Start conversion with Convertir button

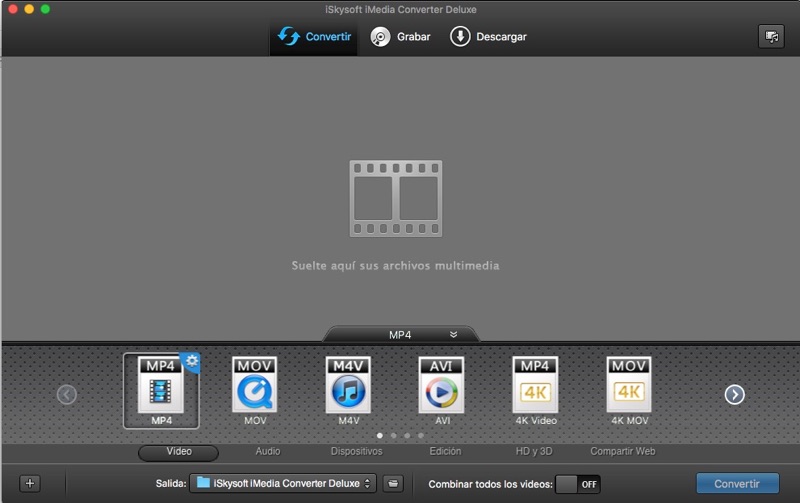tap(737, 483)
